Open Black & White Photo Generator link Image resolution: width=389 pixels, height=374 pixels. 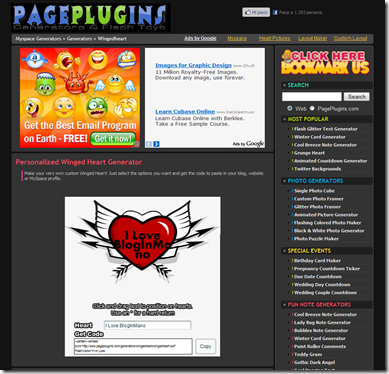pos(329,231)
